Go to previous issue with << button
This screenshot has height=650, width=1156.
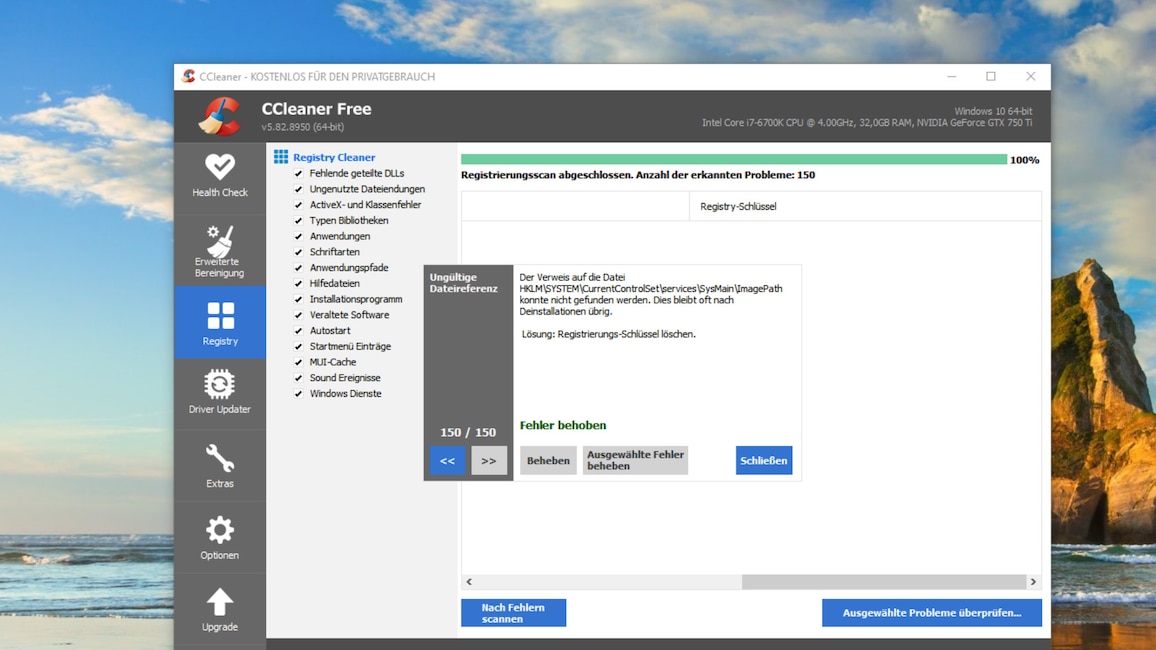[x=448, y=461]
